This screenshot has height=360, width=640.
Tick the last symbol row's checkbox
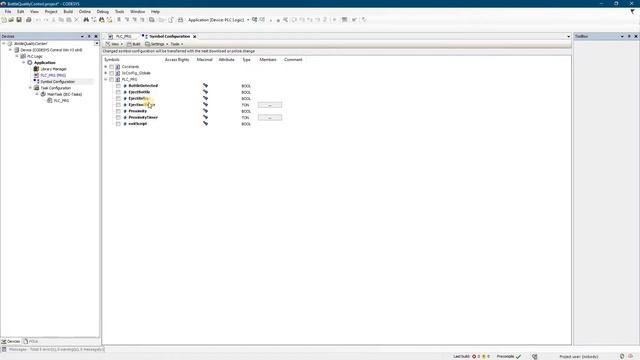tap(118, 124)
